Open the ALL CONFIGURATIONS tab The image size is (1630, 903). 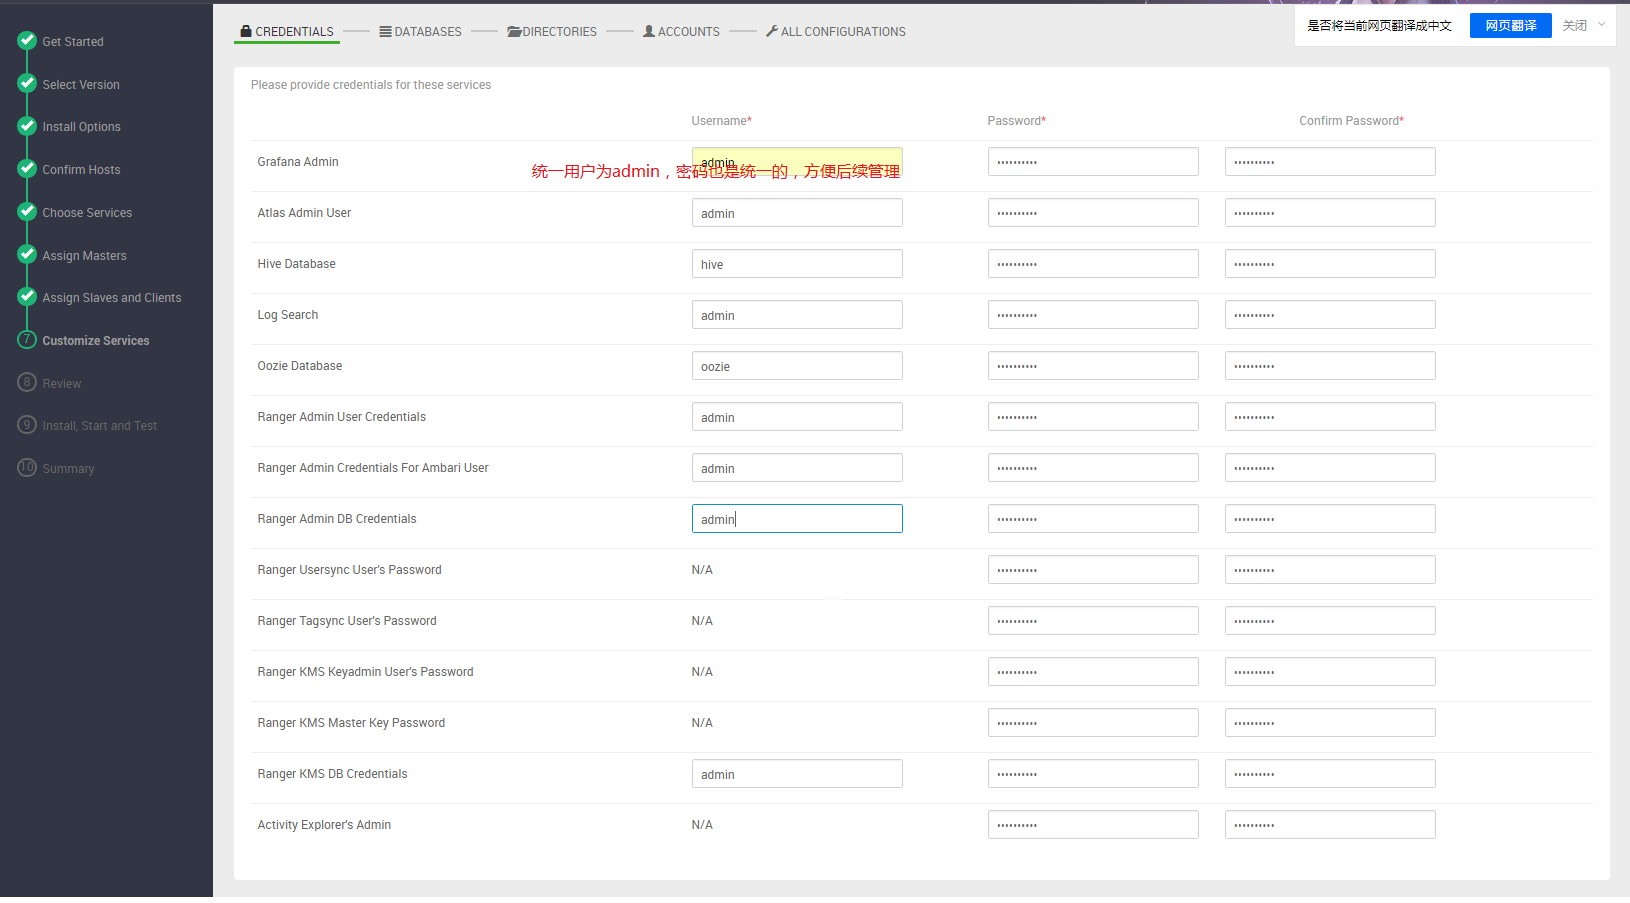836,32
